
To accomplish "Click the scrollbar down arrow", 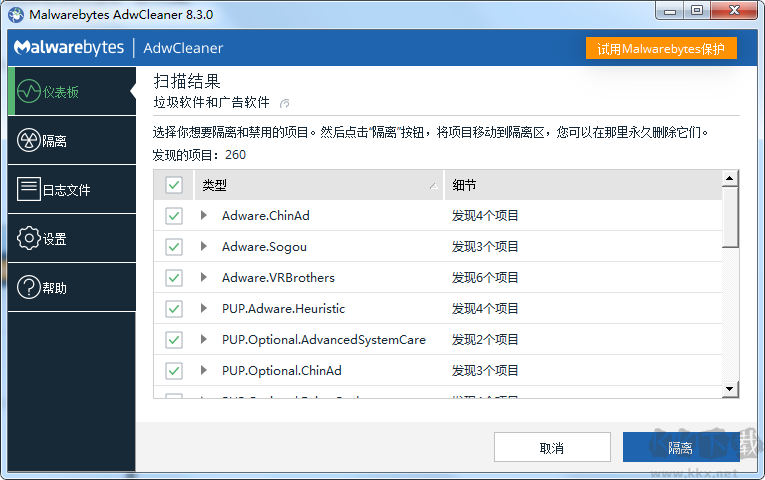I will point(730,389).
